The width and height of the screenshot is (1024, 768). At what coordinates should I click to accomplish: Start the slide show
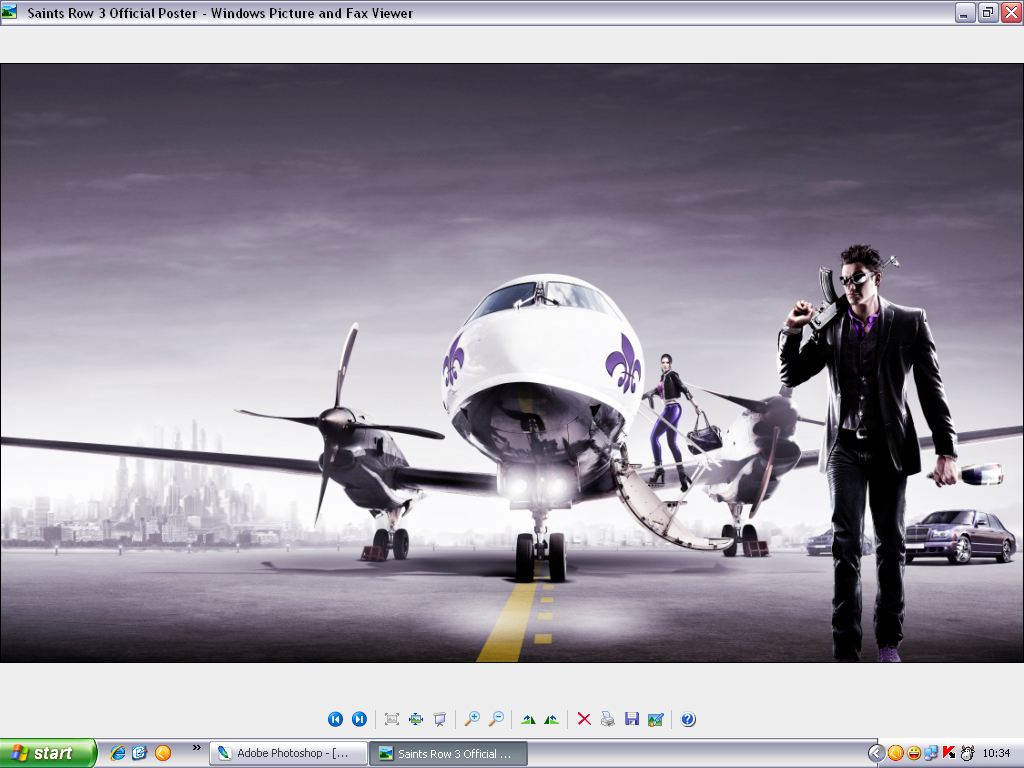[x=440, y=719]
